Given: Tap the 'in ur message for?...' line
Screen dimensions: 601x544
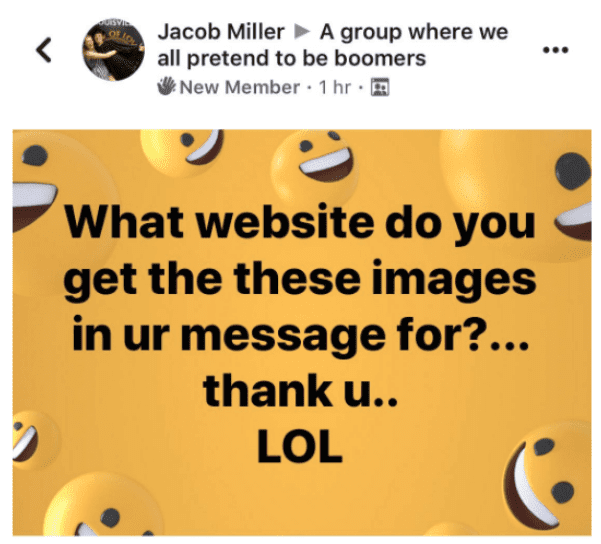Looking at the screenshot, I should (x=301, y=334).
